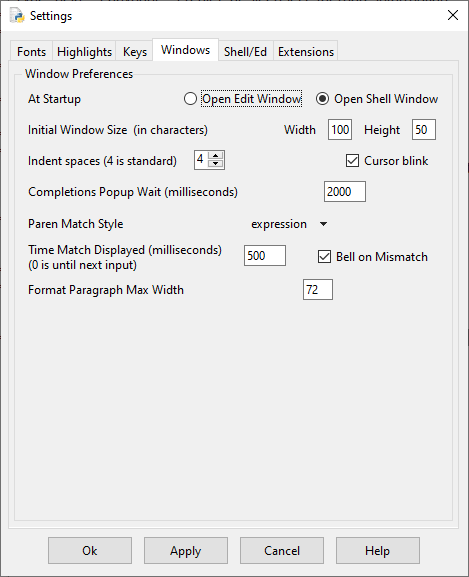Switch to the Shell/Ed tab

click(x=245, y=51)
